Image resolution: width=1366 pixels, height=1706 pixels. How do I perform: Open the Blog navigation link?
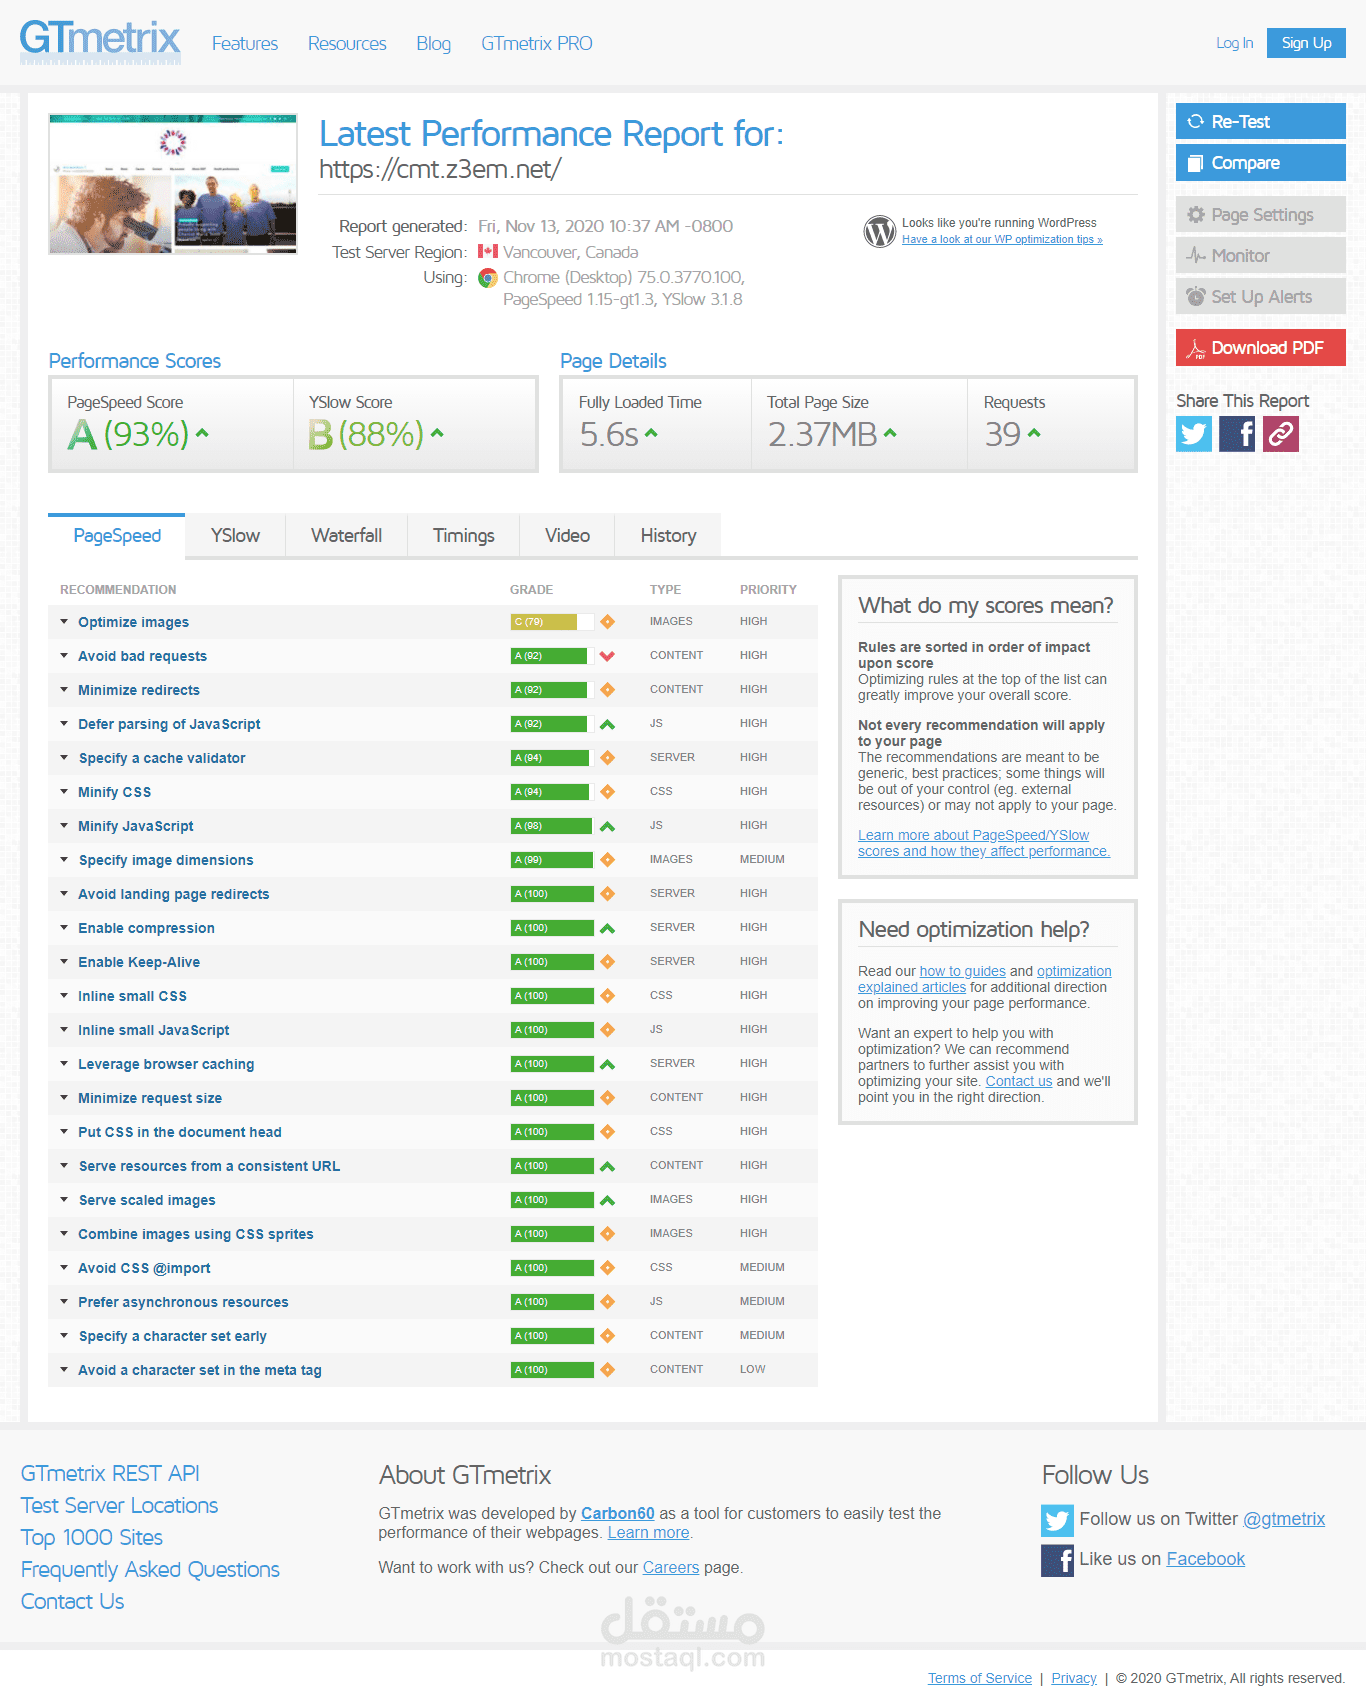[x=434, y=43]
